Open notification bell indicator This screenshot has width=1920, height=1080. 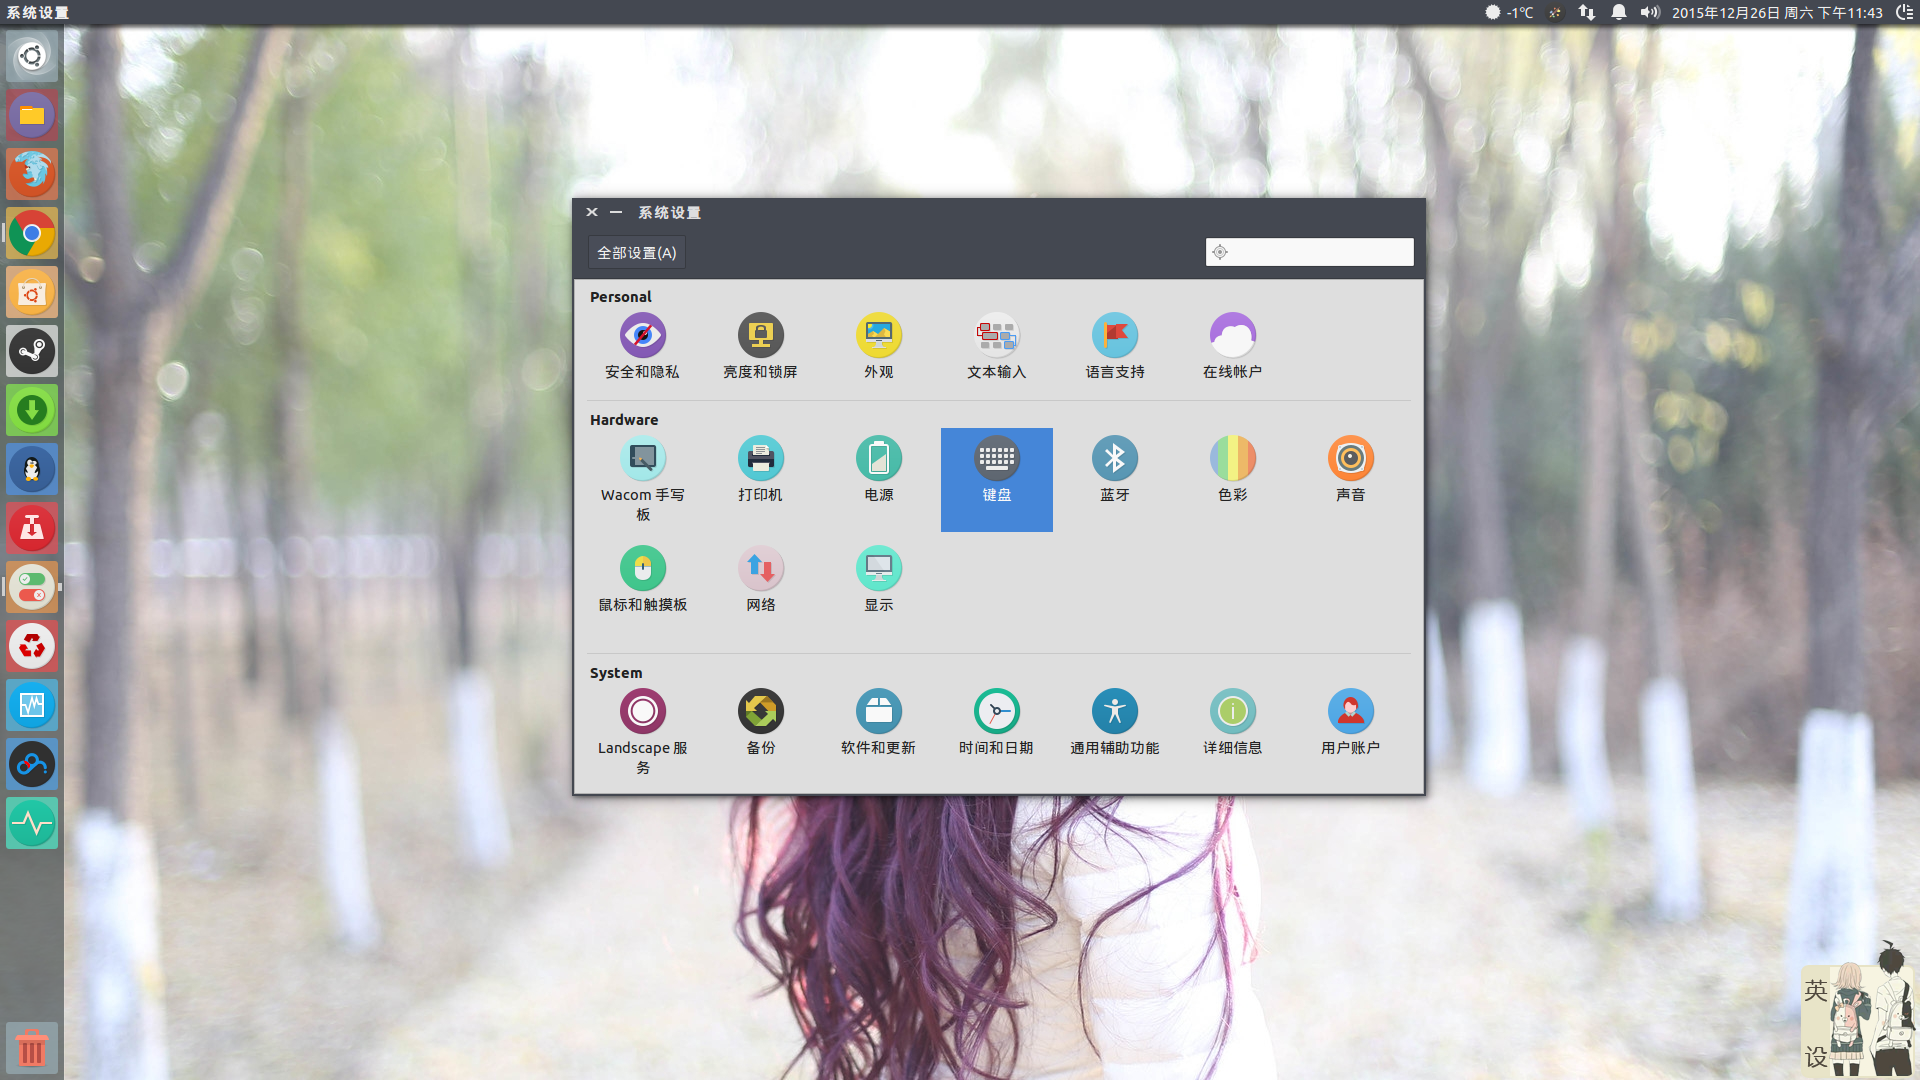pos(1619,13)
